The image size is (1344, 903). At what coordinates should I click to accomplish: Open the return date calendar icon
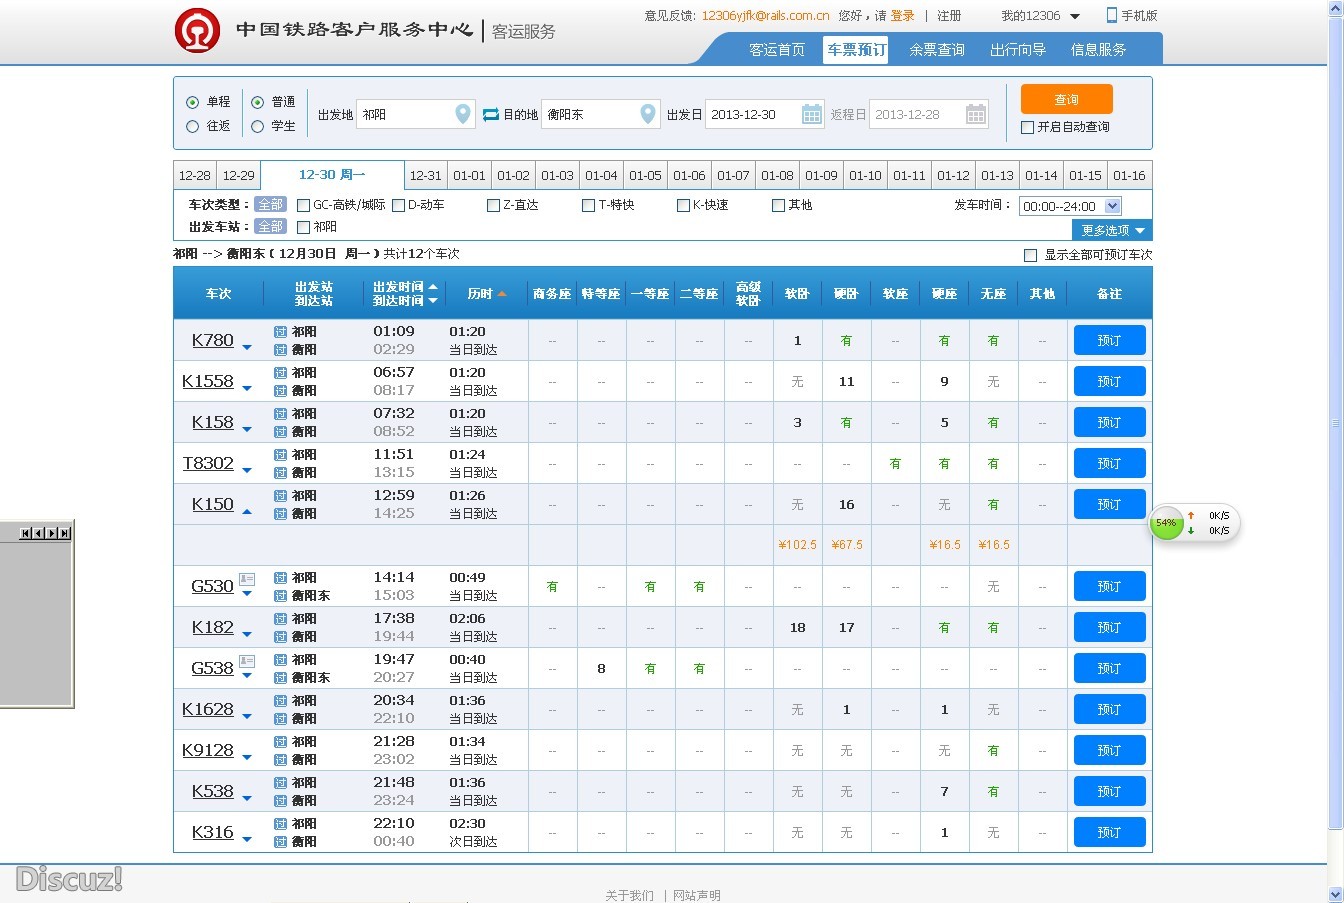(x=976, y=114)
